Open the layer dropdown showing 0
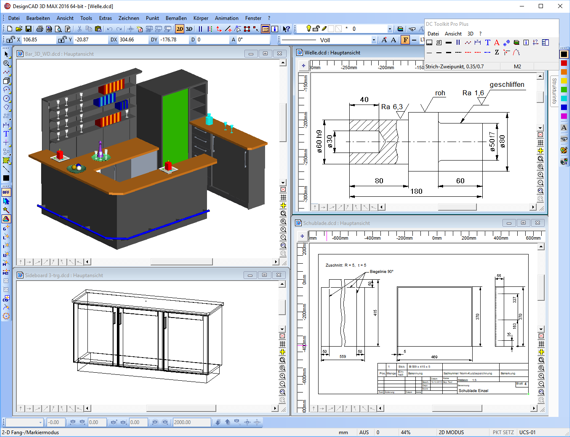 pos(390,29)
